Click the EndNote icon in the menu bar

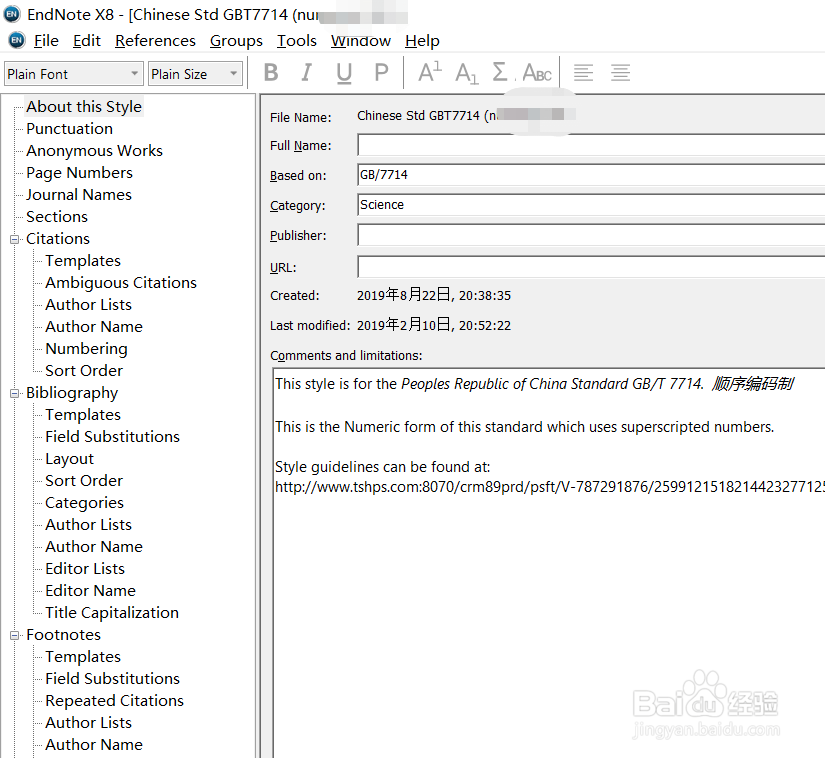17,40
